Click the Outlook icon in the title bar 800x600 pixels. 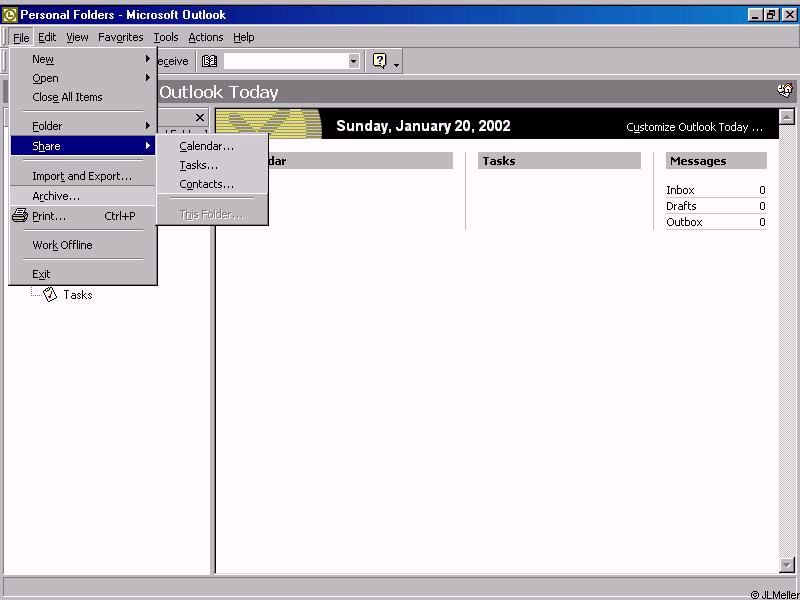click(x=10, y=15)
